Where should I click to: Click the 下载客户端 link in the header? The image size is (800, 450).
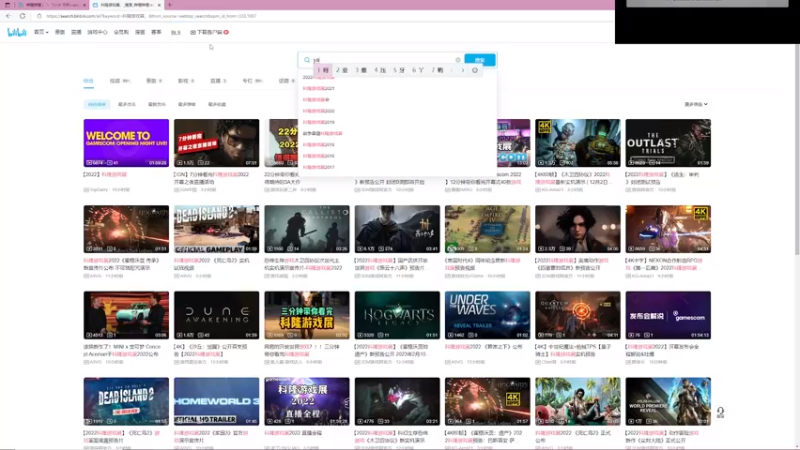[x=209, y=32]
